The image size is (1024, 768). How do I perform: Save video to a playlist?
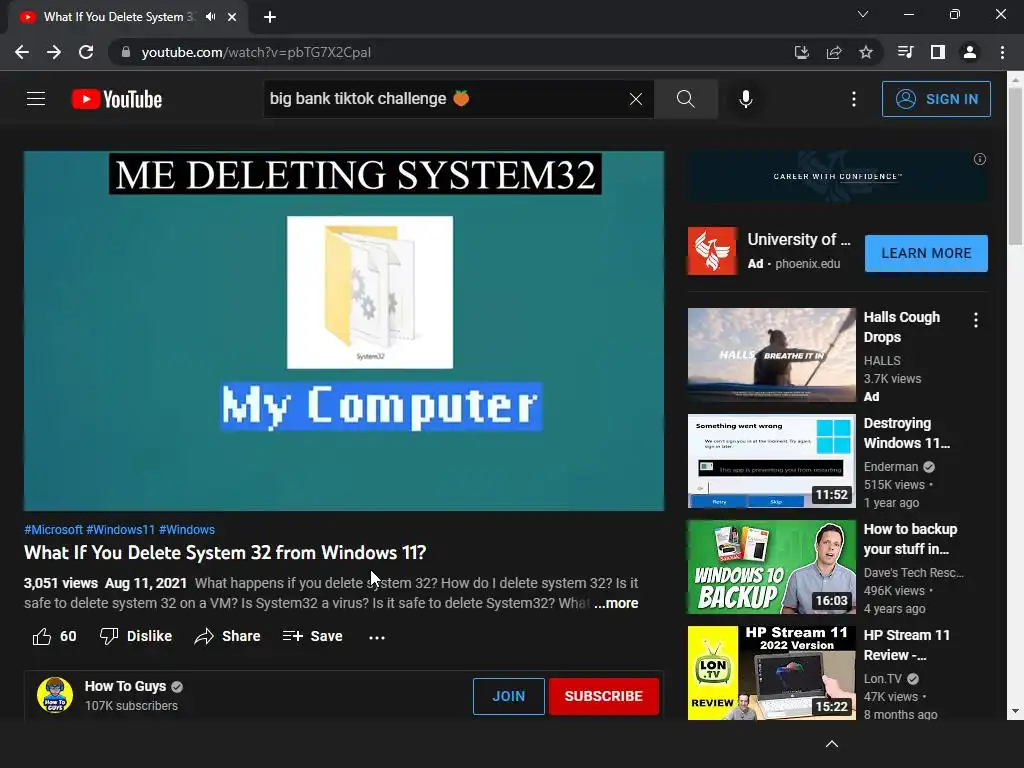coord(313,636)
